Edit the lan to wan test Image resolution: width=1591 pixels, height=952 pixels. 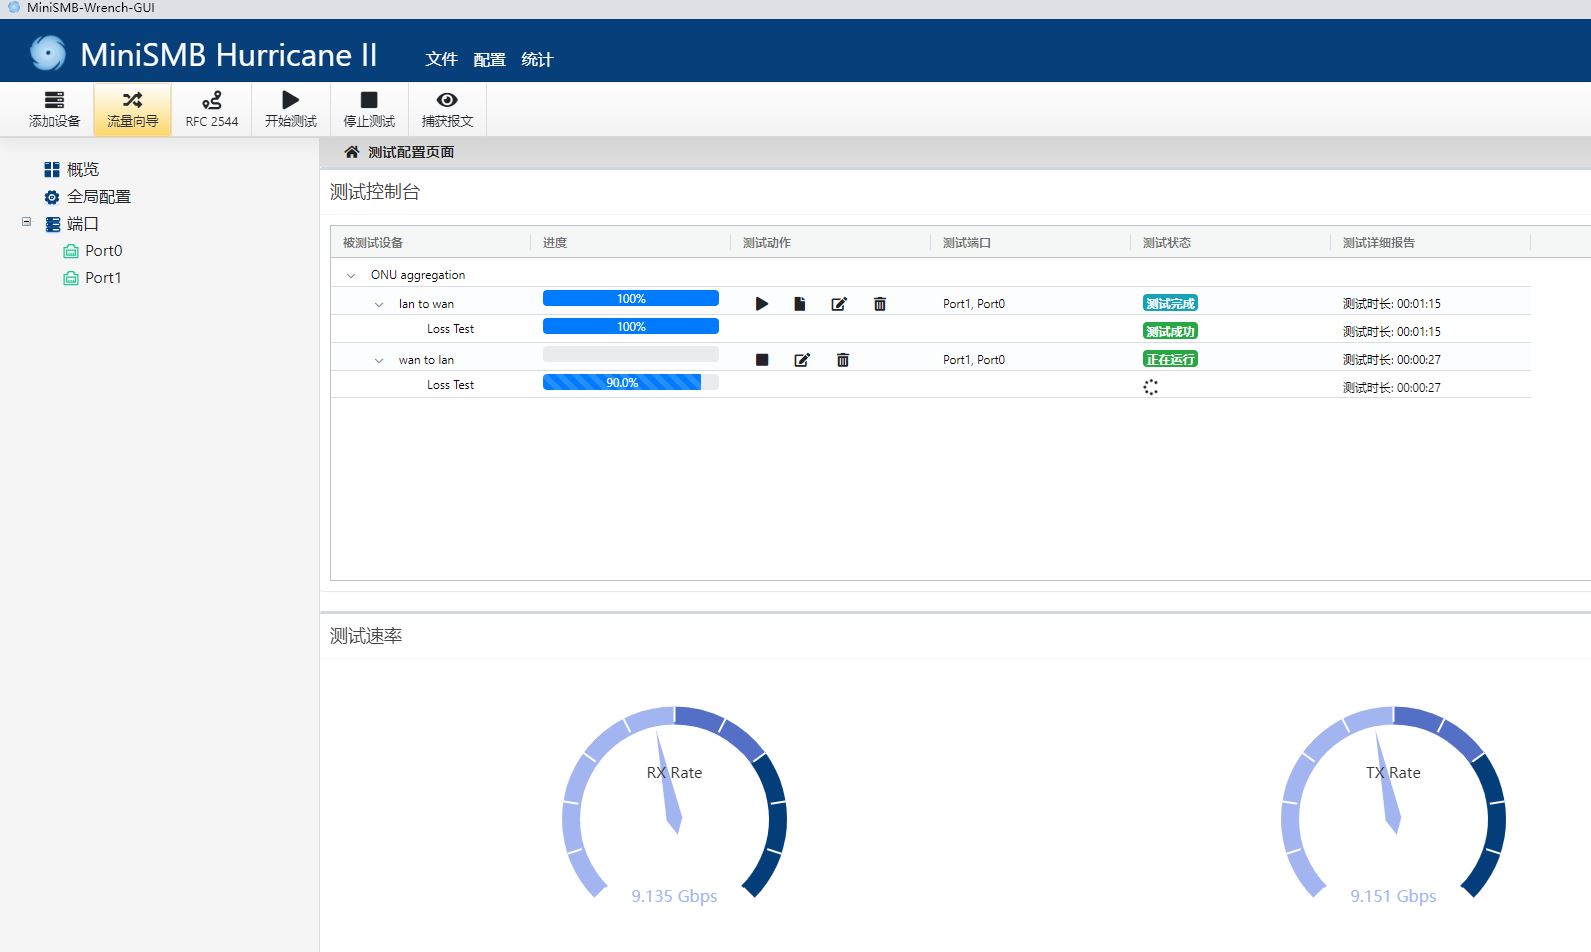pyautogui.click(x=839, y=304)
